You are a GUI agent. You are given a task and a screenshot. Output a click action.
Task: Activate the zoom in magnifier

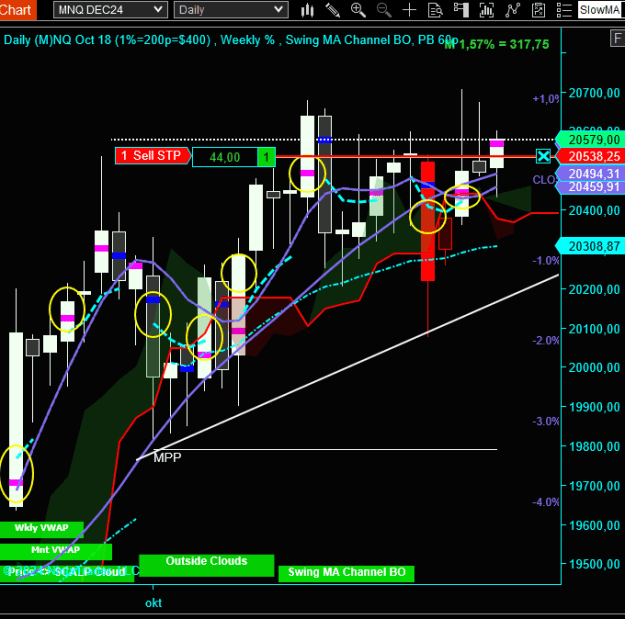(358, 10)
